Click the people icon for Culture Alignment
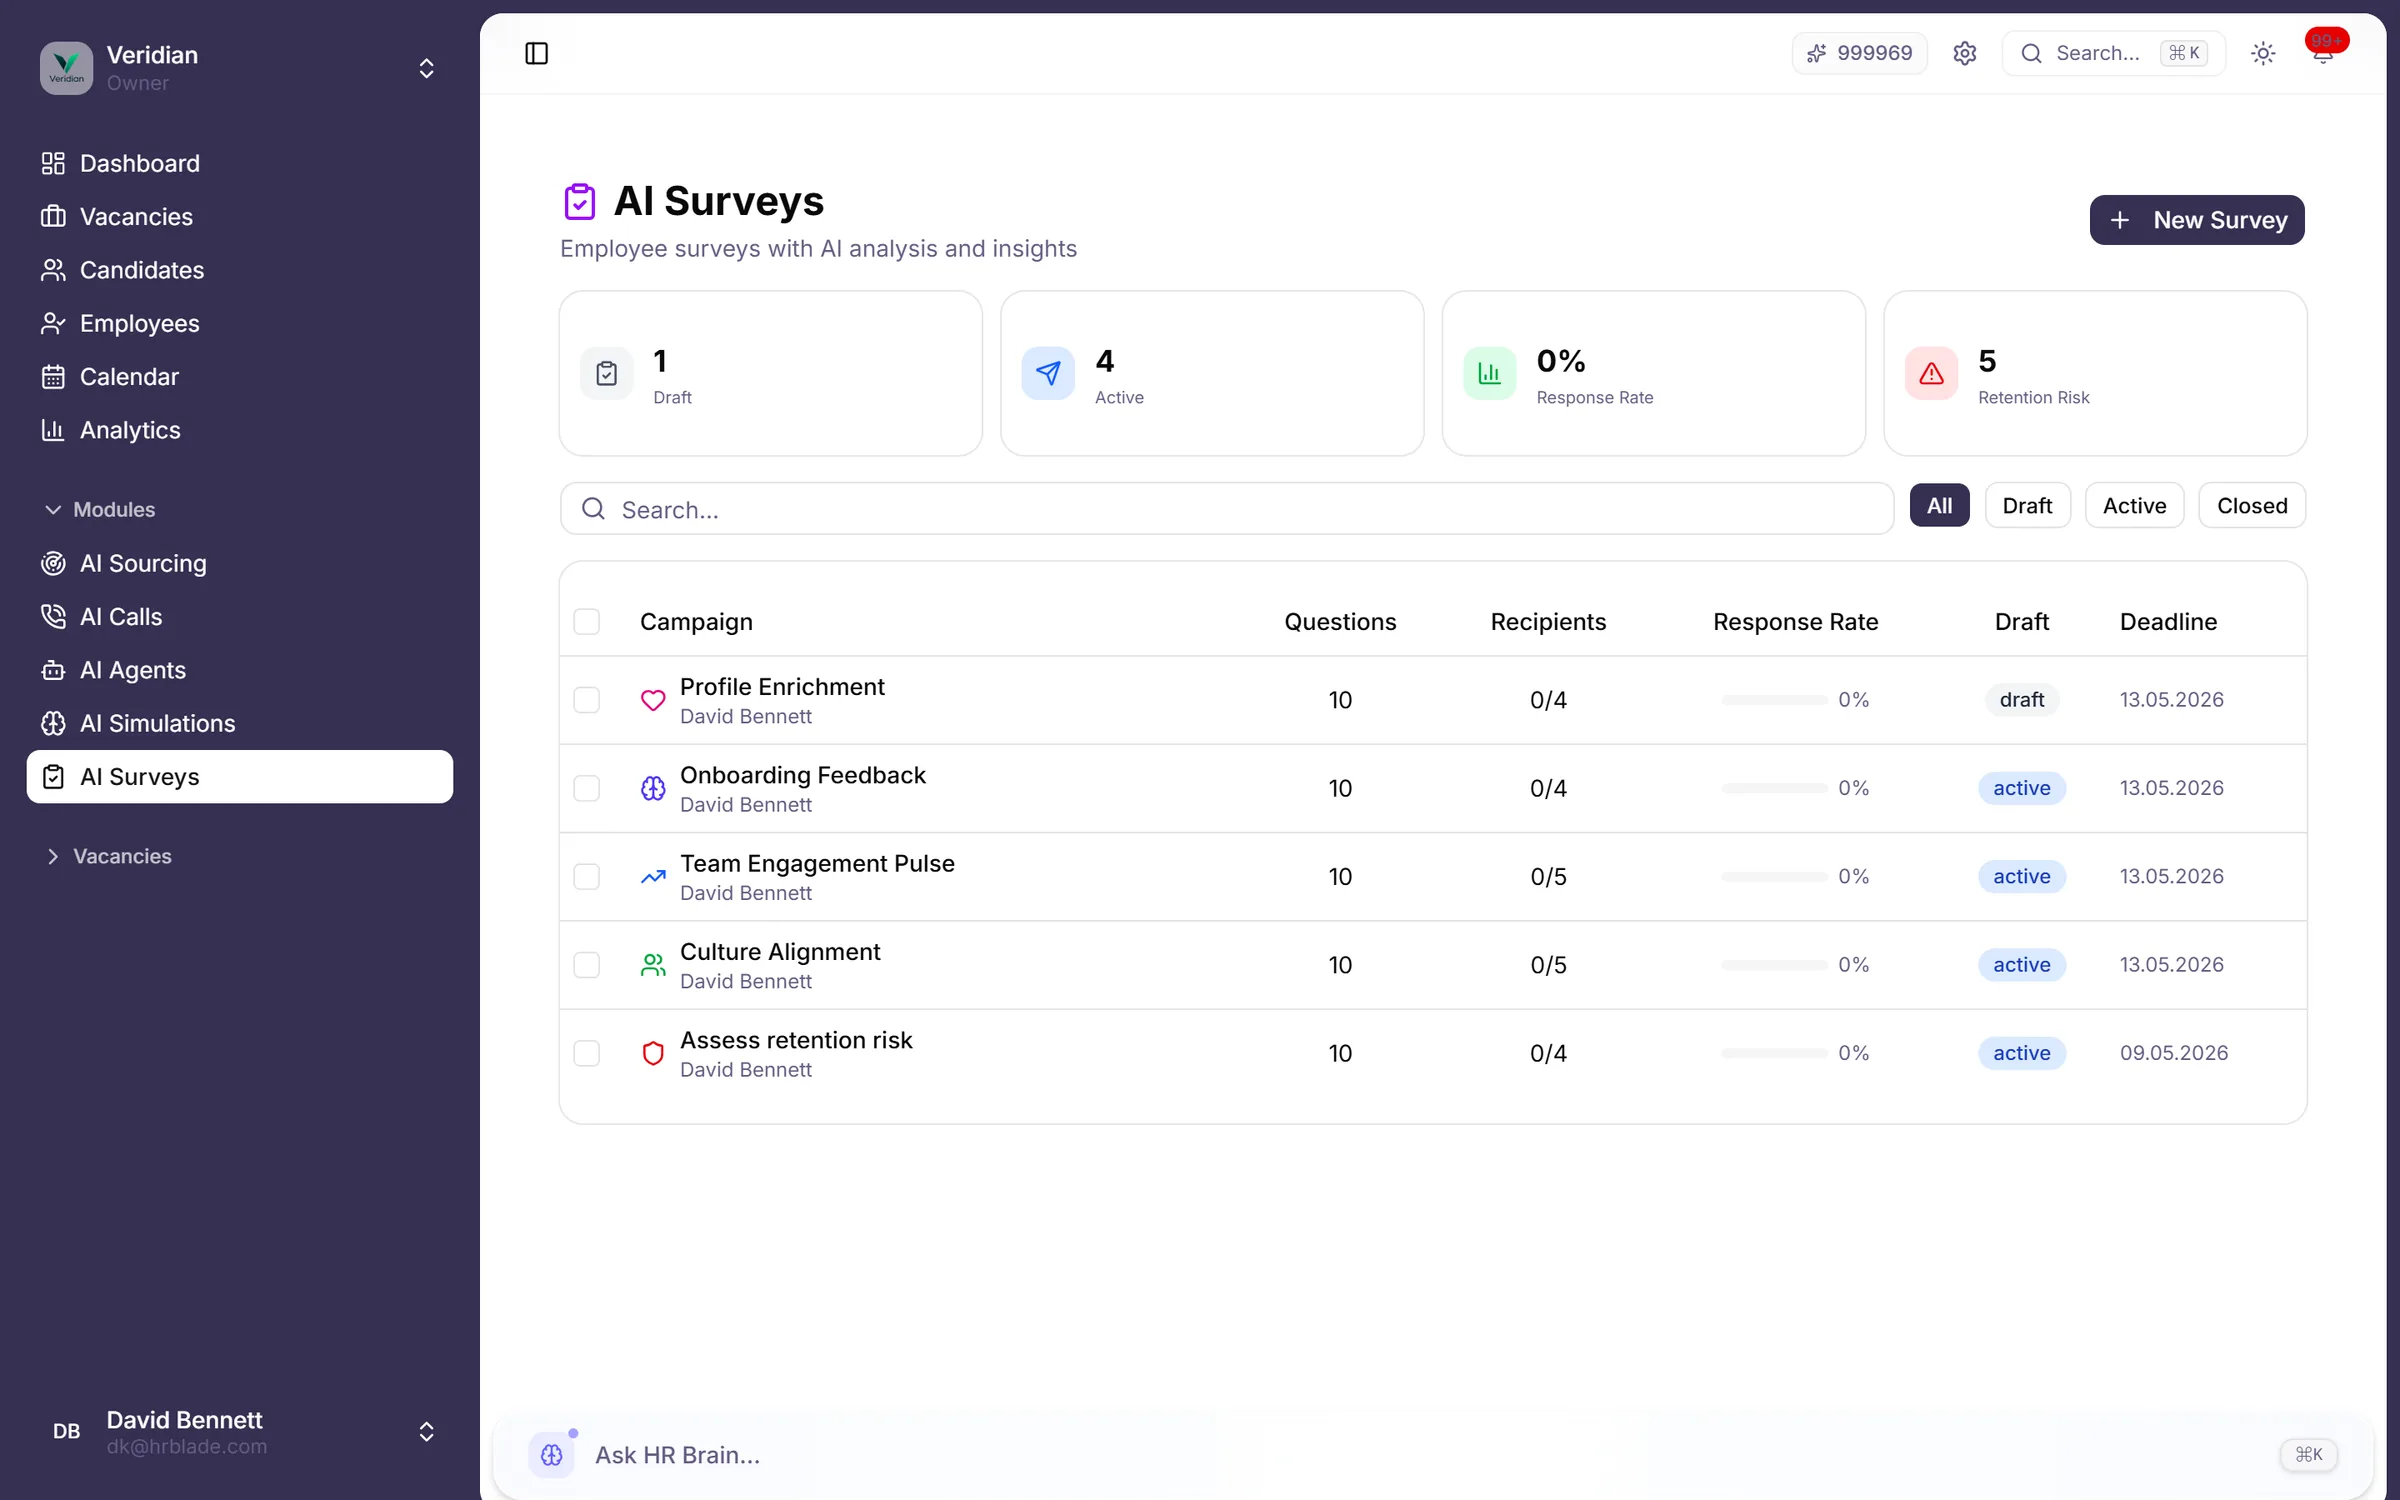Screen dimensions: 2400x1500 point(653,964)
